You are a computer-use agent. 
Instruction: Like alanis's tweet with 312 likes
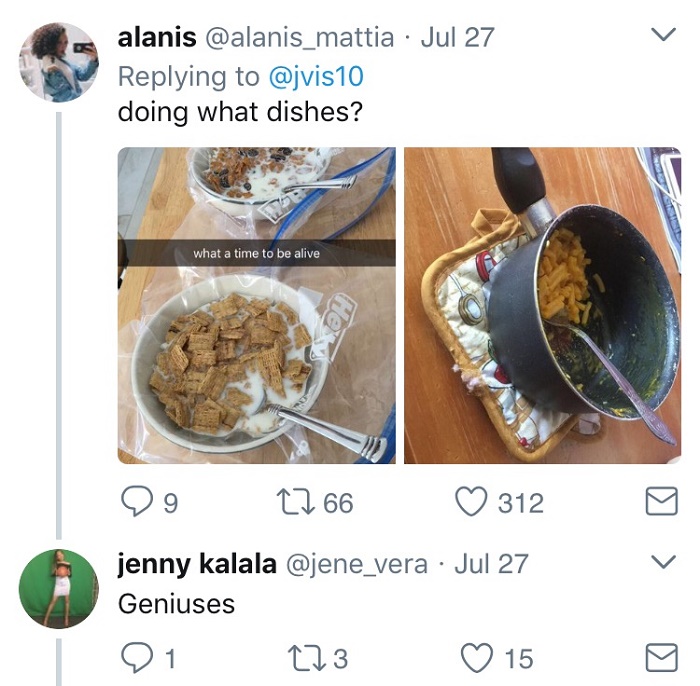coord(470,501)
